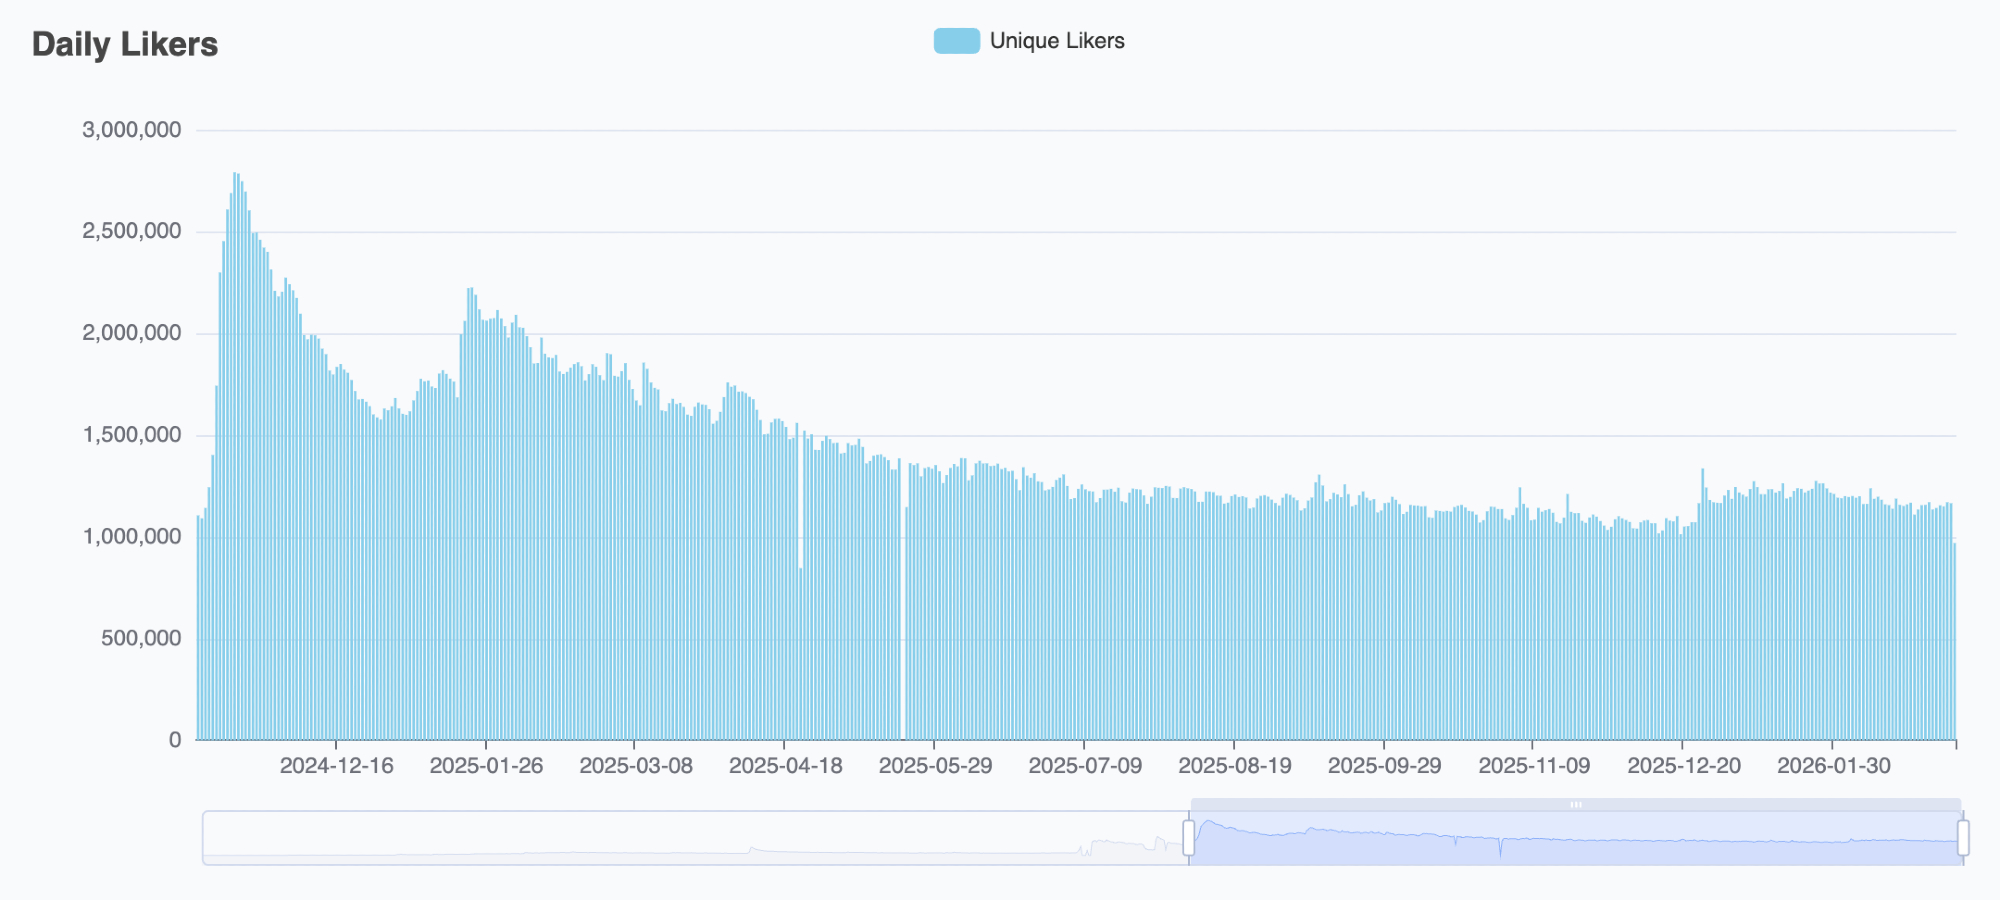Select the 2025-01-26 x-axis date label
Image resolution: width=2000 pixels, height=900 pixels.
(x=486, y=766)
